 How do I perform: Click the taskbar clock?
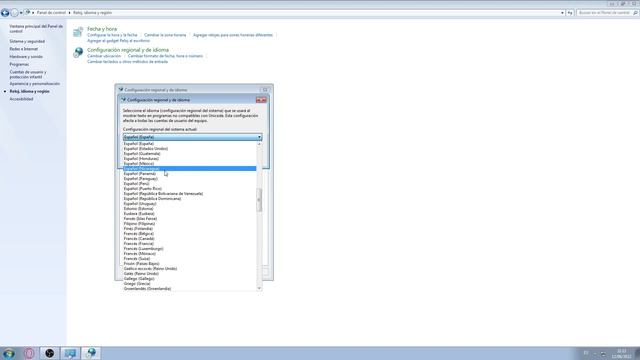point(621,354)
